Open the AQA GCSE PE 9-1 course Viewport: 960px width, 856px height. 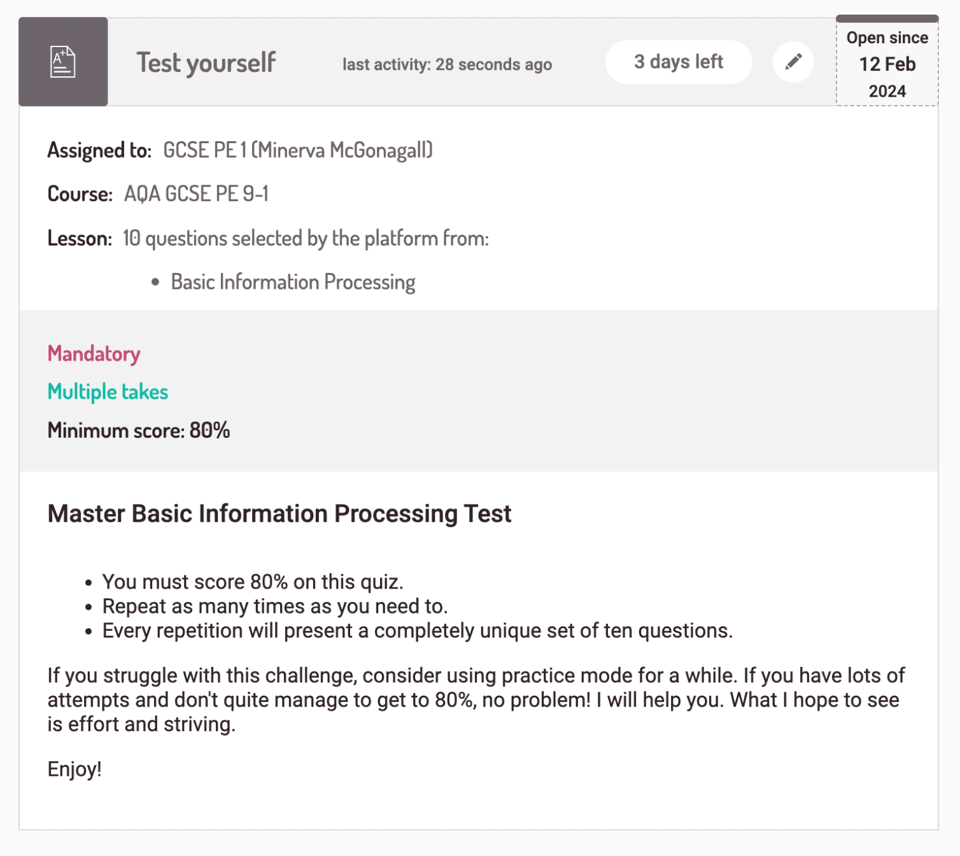click(196, 193)
